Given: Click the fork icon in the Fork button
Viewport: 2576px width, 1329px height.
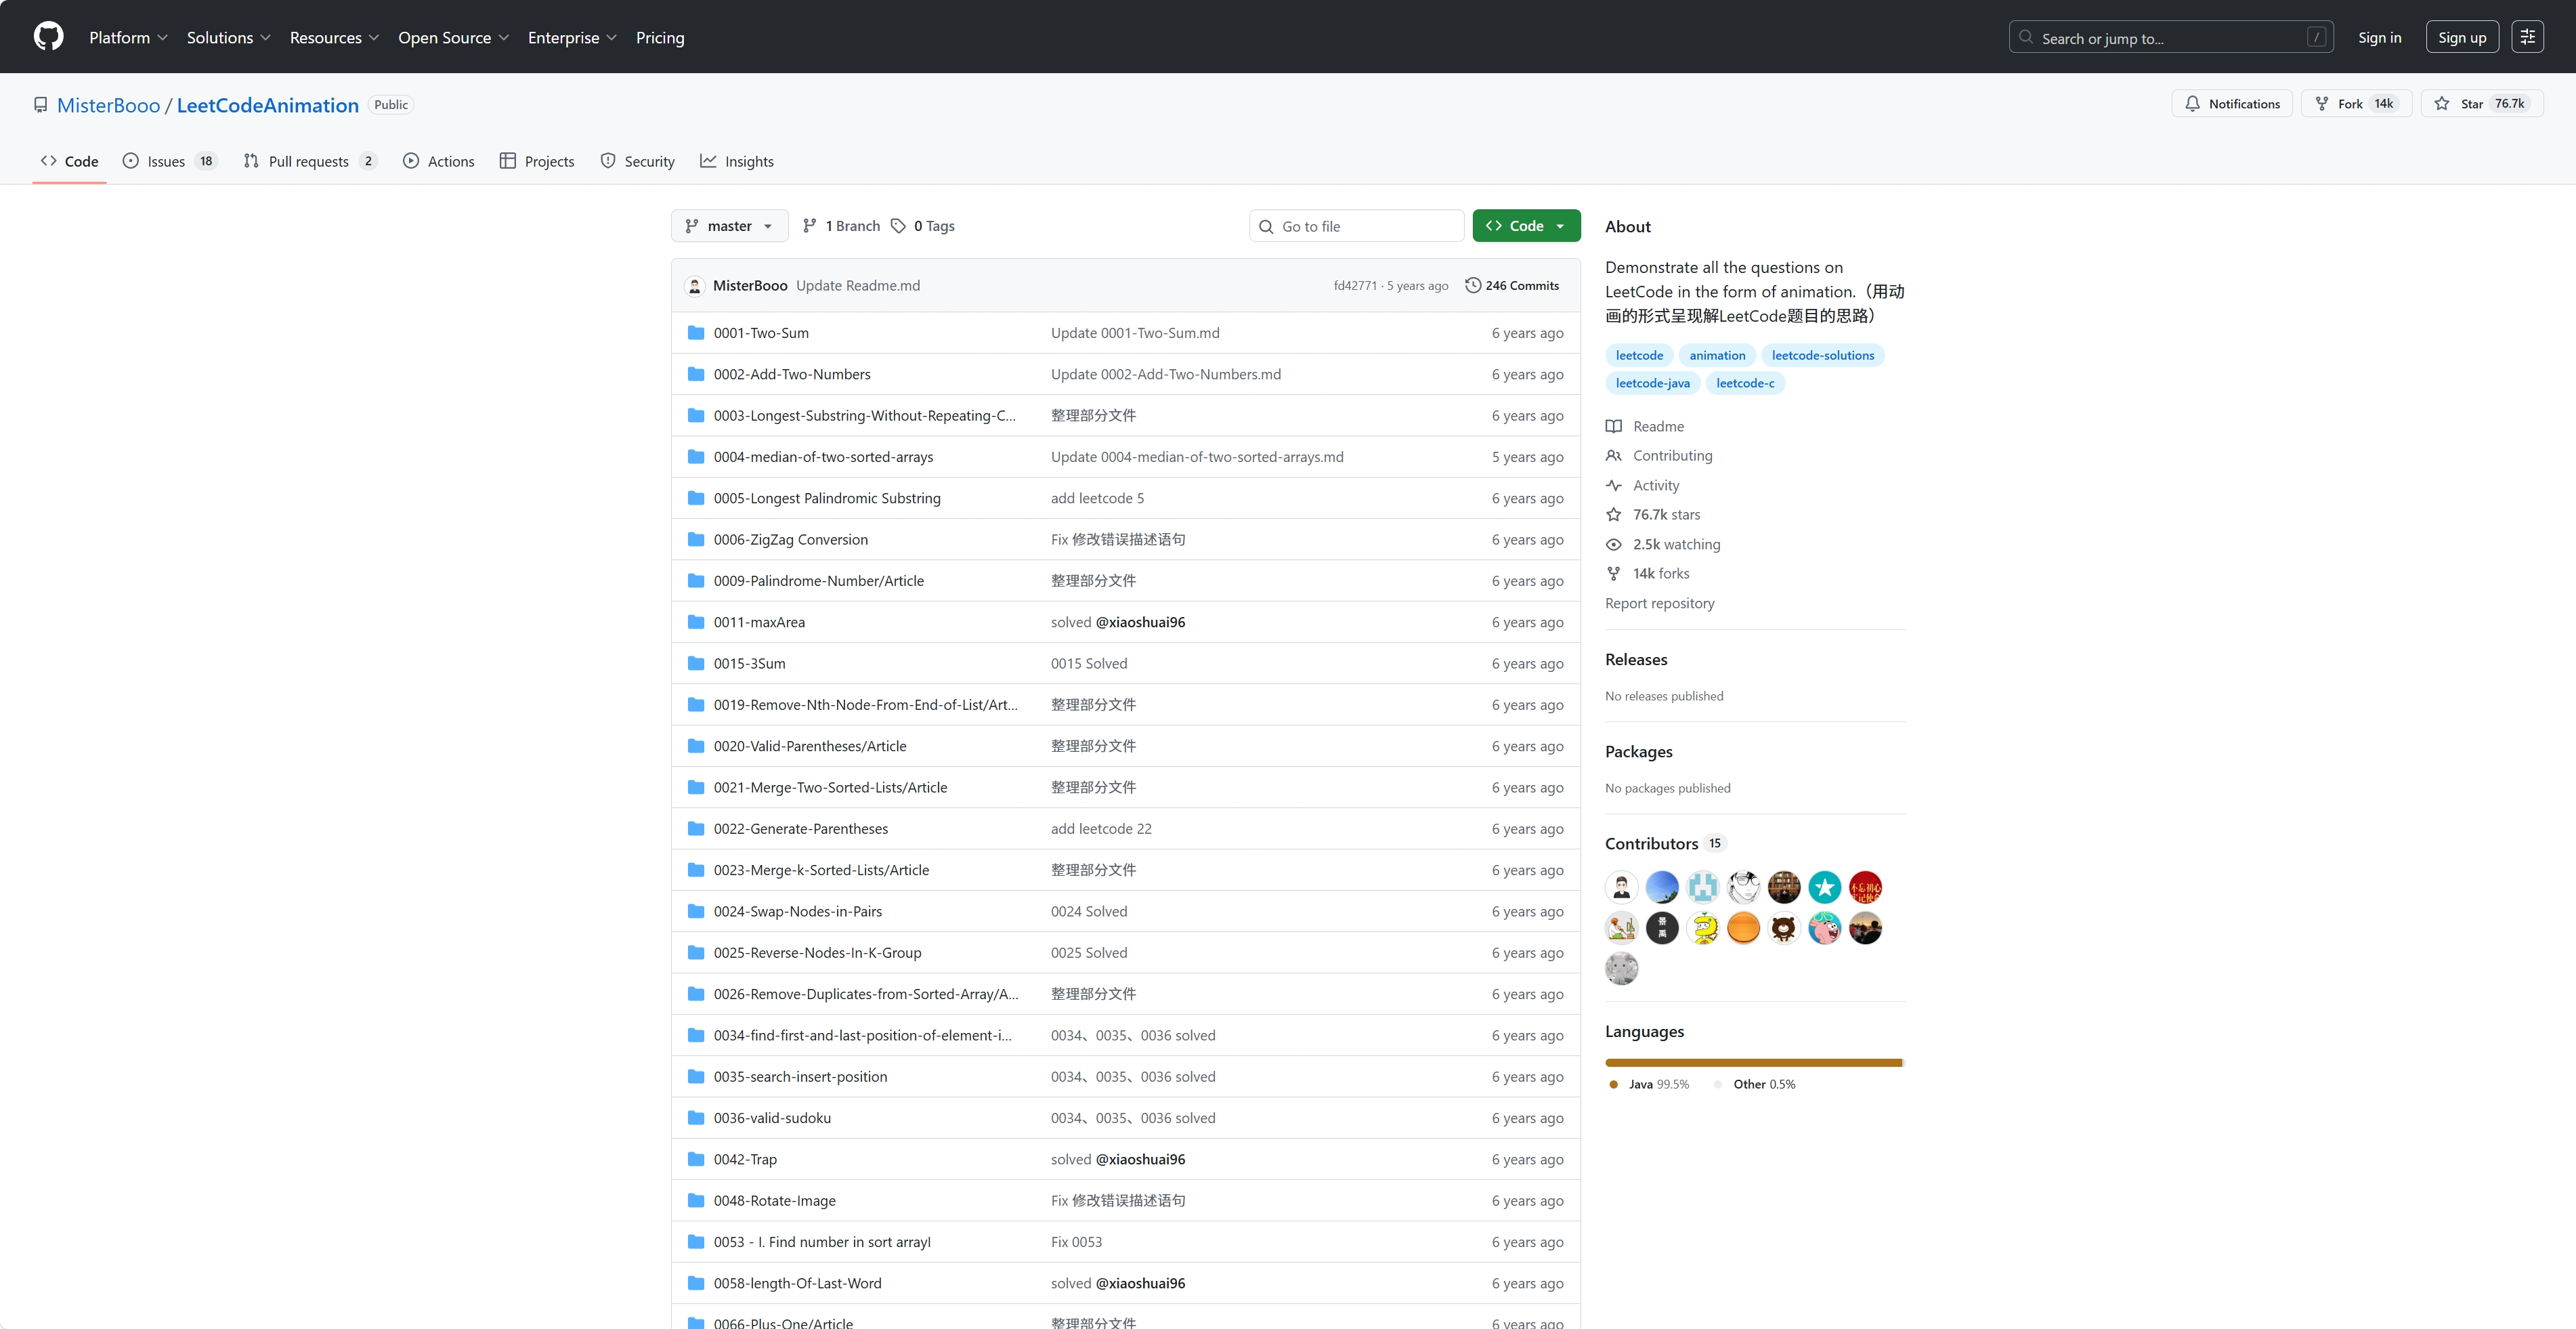Looking at the screenshot, I should pyautogui.click(x=2322, y=104).
